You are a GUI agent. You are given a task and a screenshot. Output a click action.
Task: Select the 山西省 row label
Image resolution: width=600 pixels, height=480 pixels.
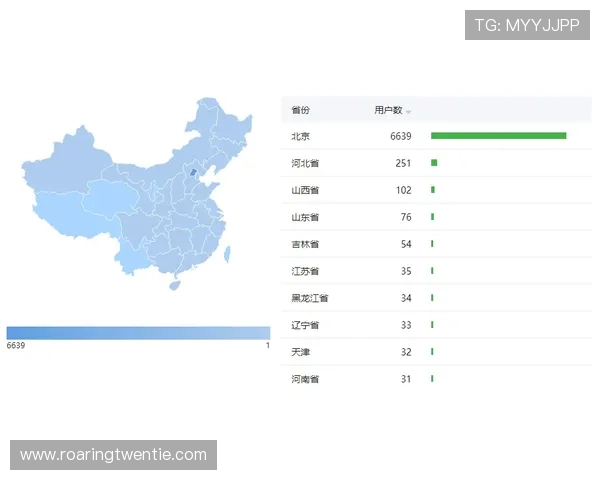pyautogui.click(x=305, y=190)
